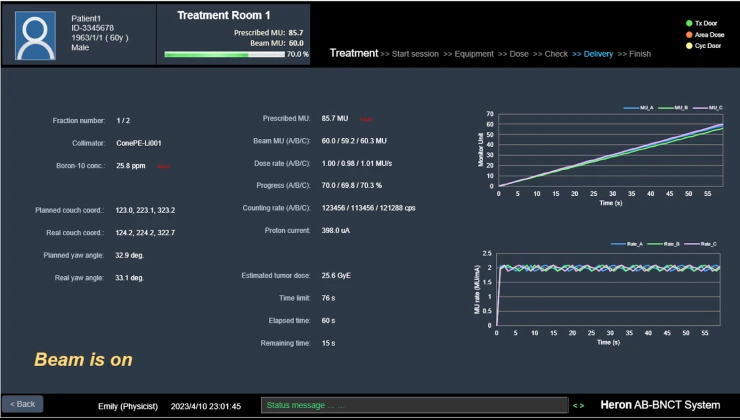
Task: Open the Equipment workflow step
Action: point(476,54)
